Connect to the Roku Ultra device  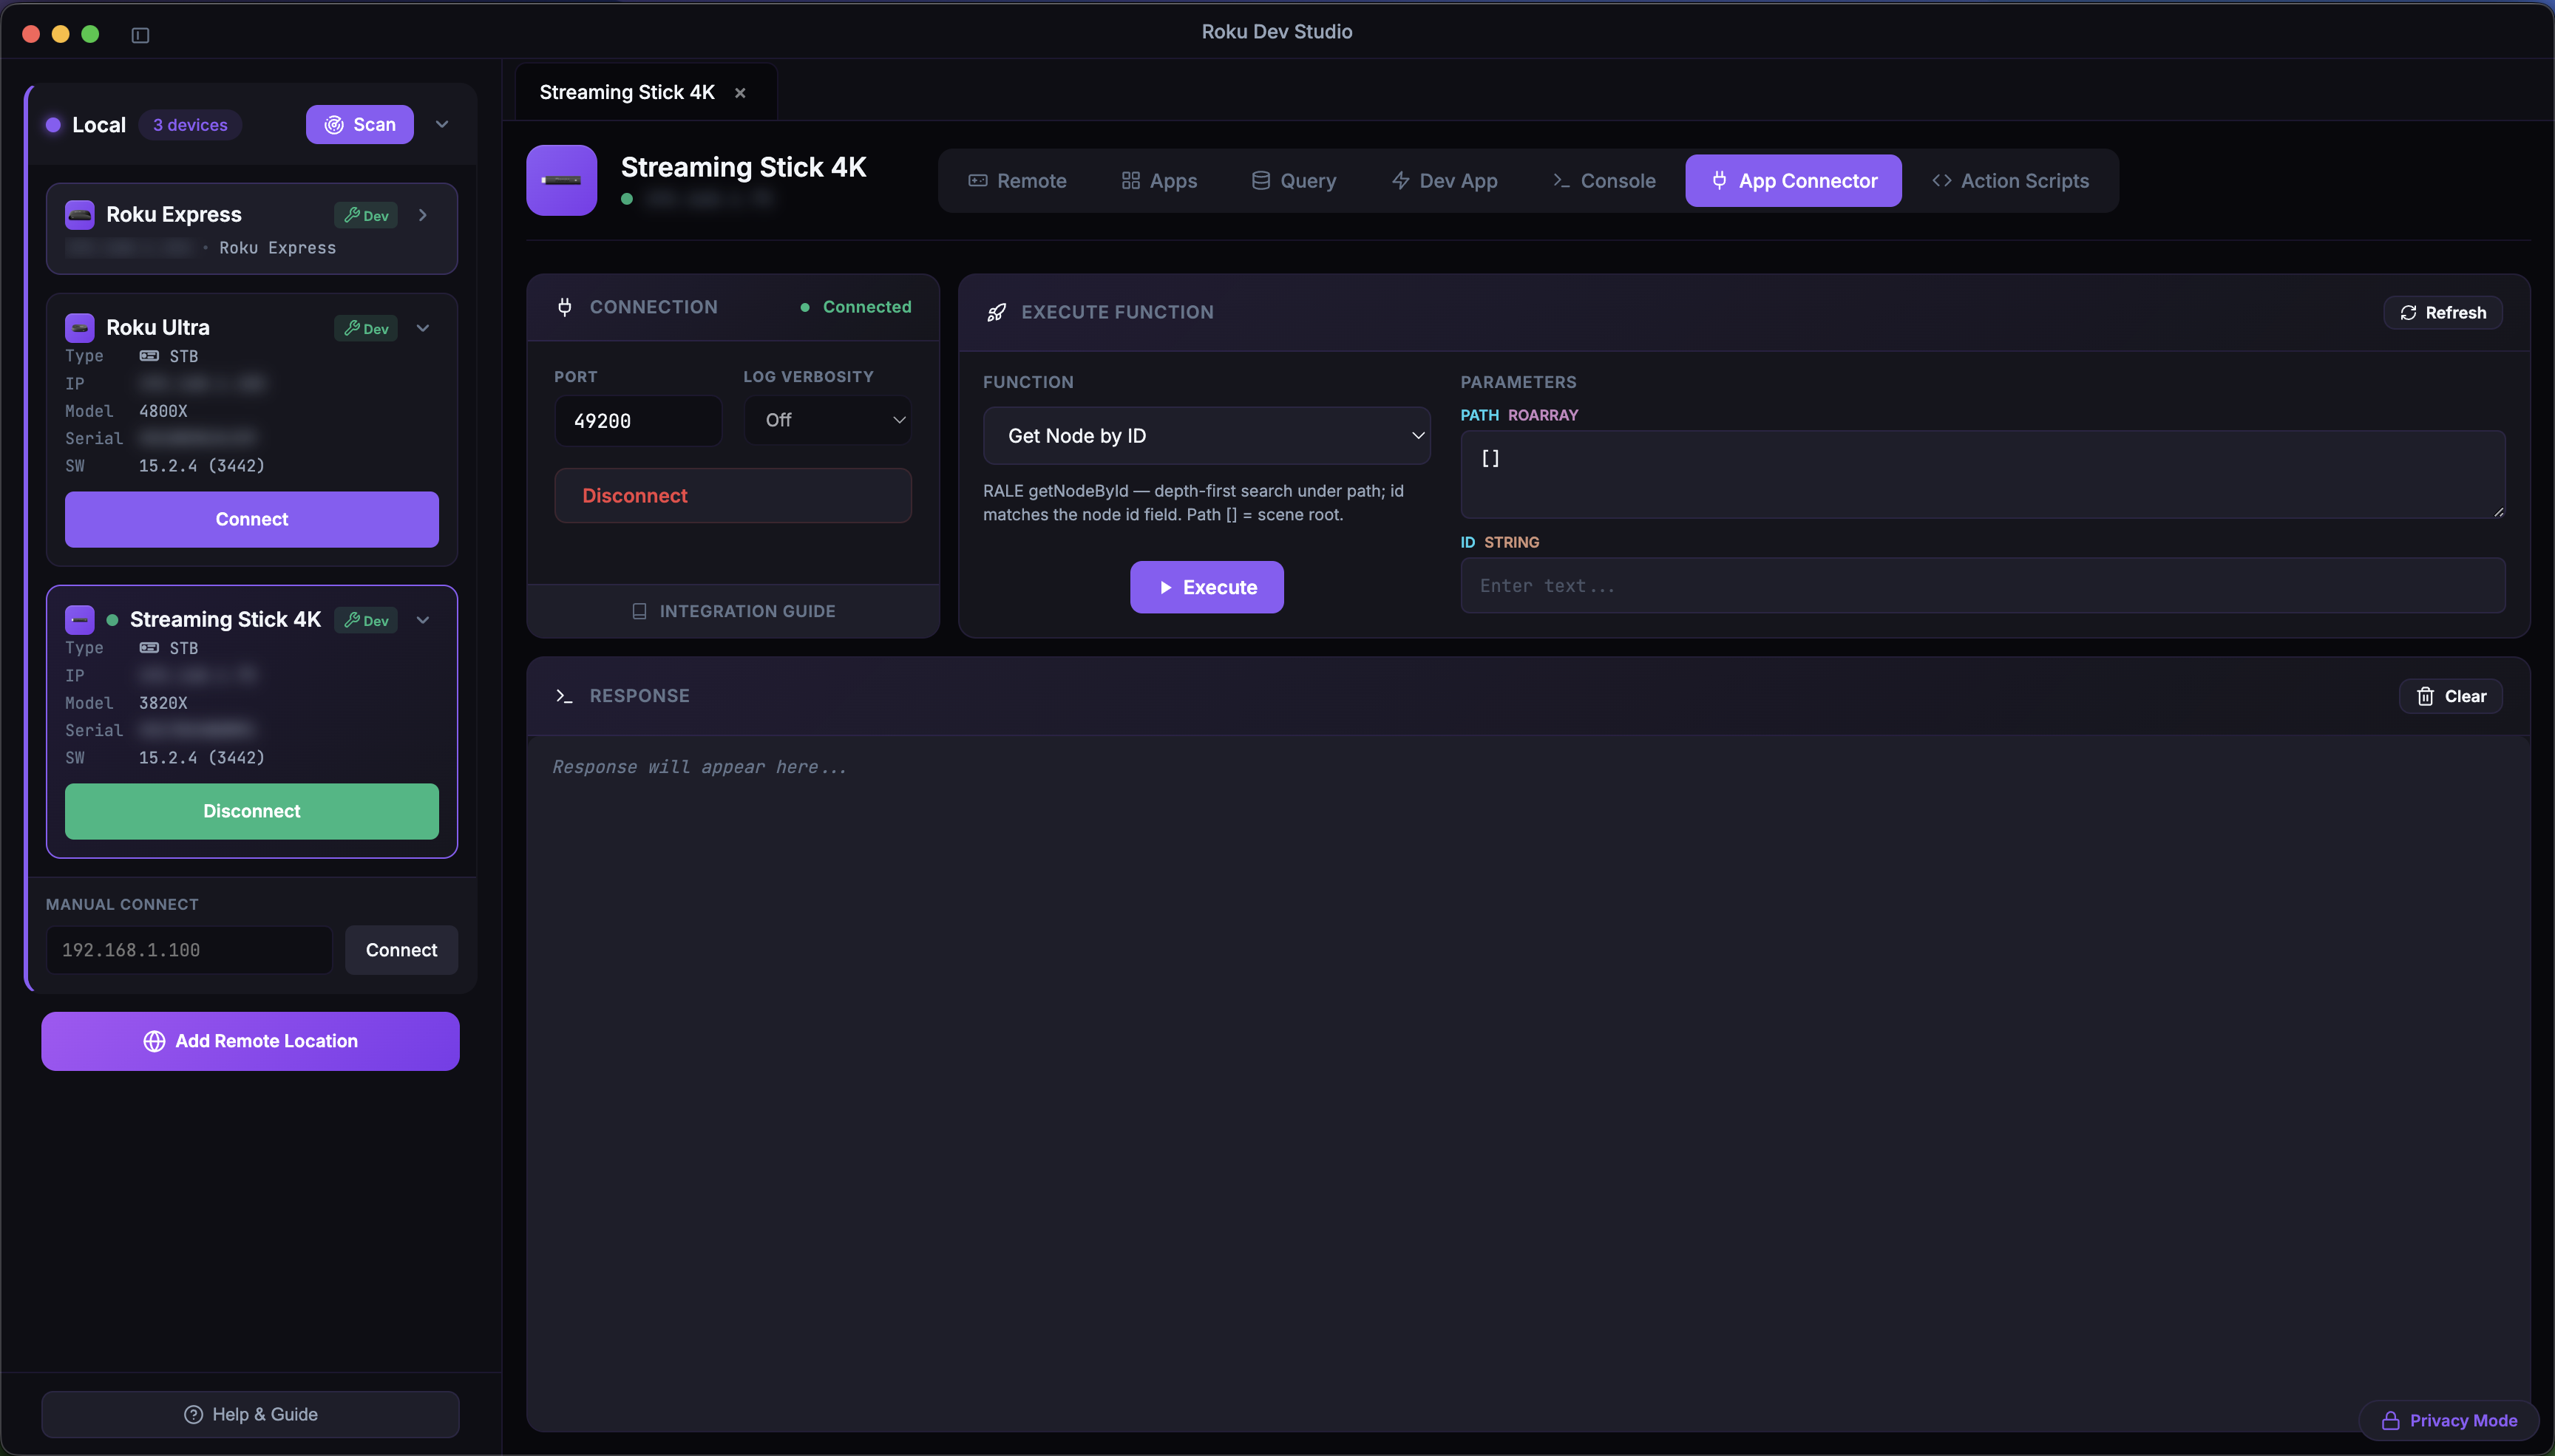[252, 519]
